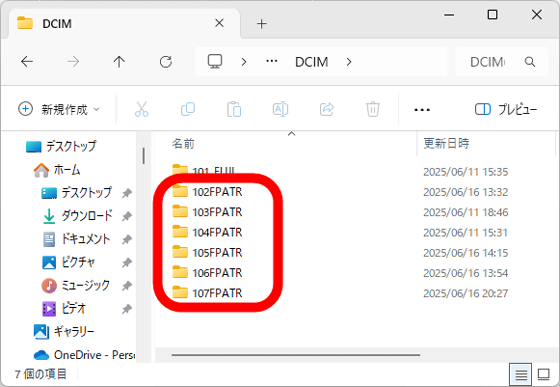Open ダウンロード in the sidebar
Viewport: 560px width, 387px height.
click(76, 216)
